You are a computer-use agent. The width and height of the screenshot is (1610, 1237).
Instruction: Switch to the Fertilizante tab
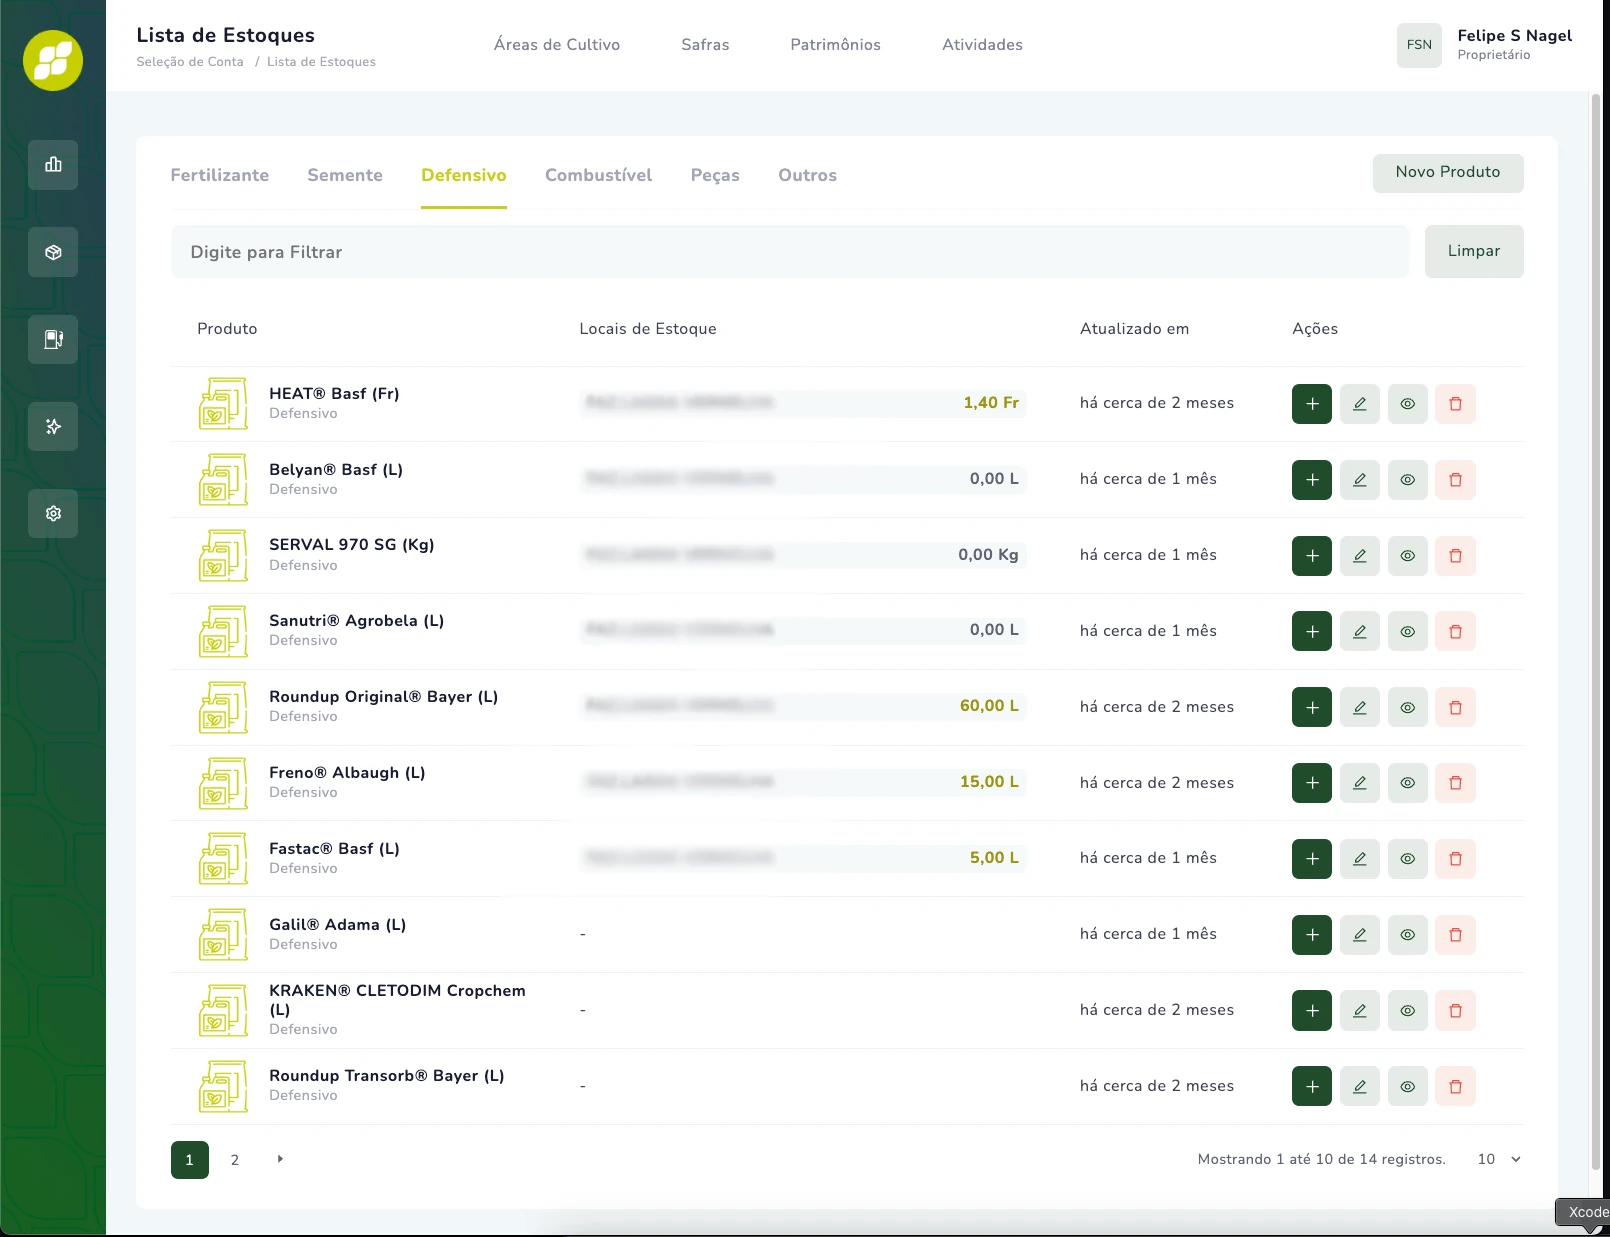pyautogui.click(x=220, y=175)
